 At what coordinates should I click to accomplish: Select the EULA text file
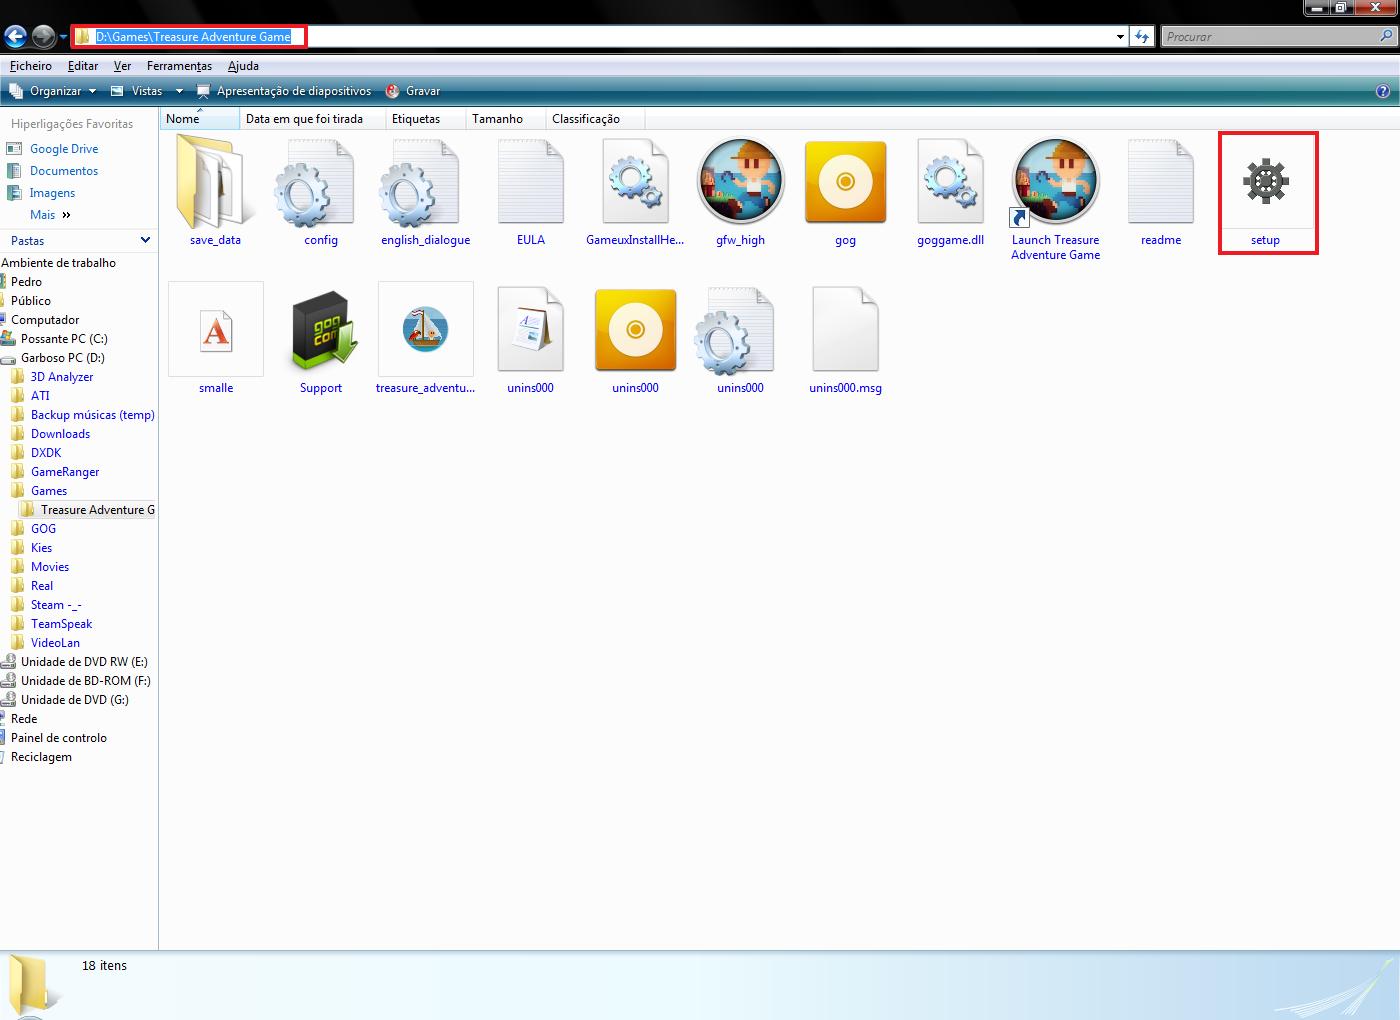click(531, 183)
